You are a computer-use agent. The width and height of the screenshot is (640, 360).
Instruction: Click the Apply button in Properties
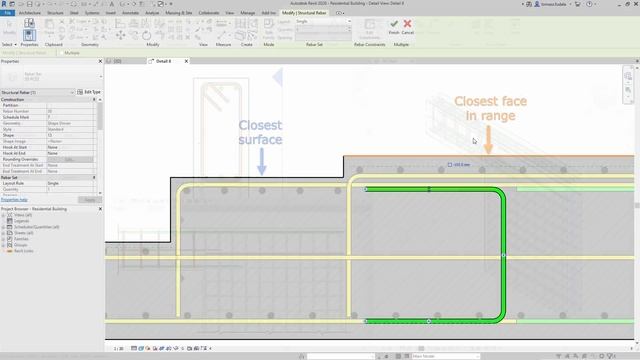click(x=89, y=200)
